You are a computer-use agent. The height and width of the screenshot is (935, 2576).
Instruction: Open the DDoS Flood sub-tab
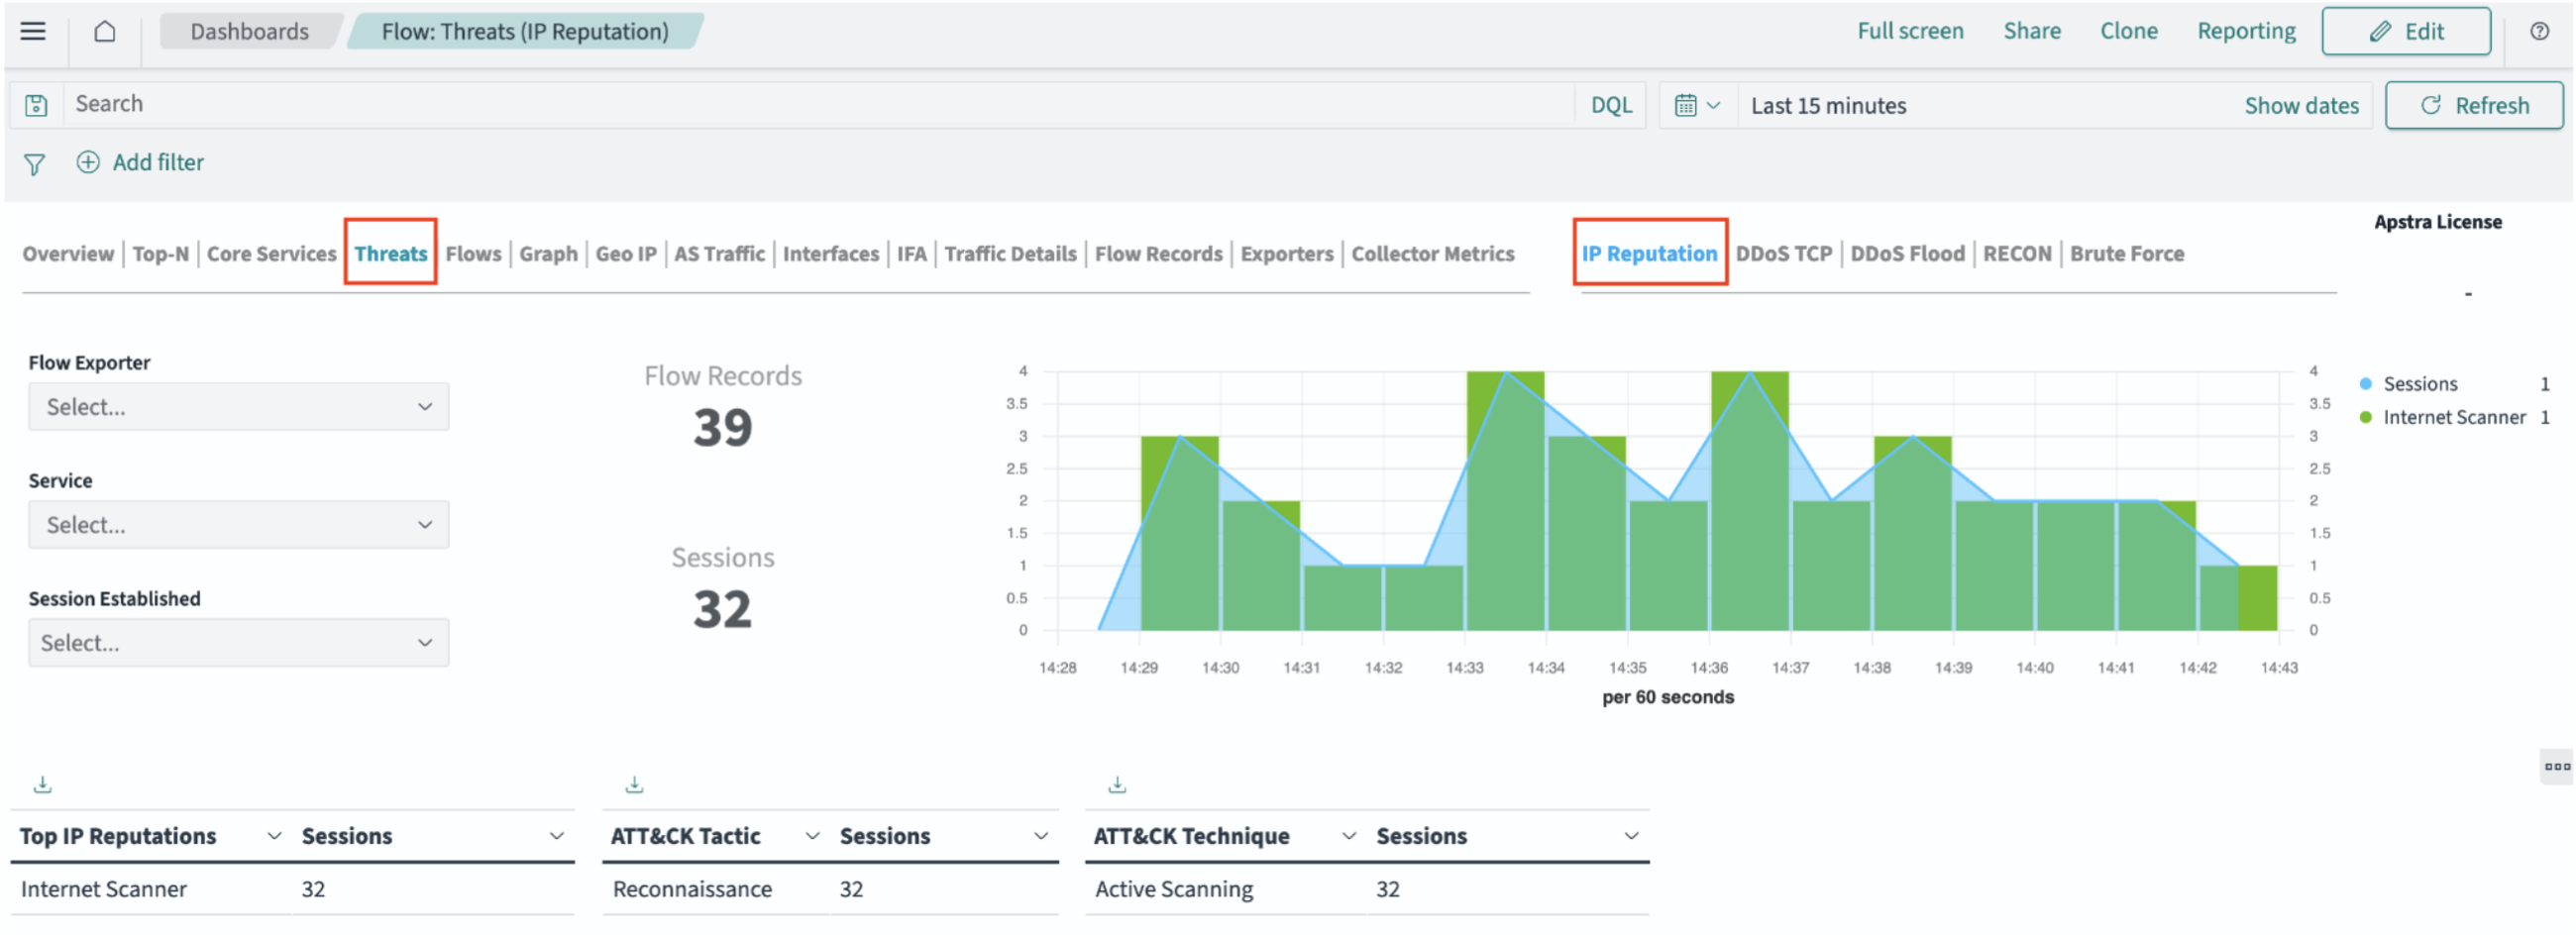point(1907,254)
